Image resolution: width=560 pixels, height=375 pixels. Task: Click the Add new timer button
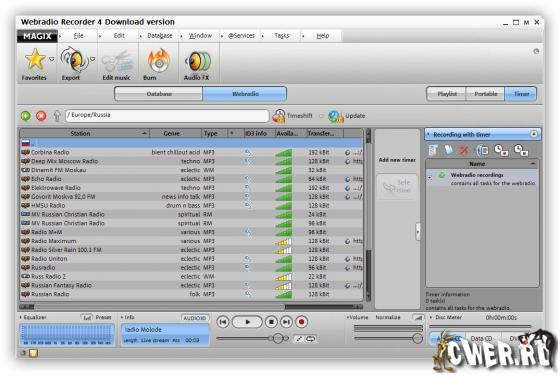(x=397, y=160)
